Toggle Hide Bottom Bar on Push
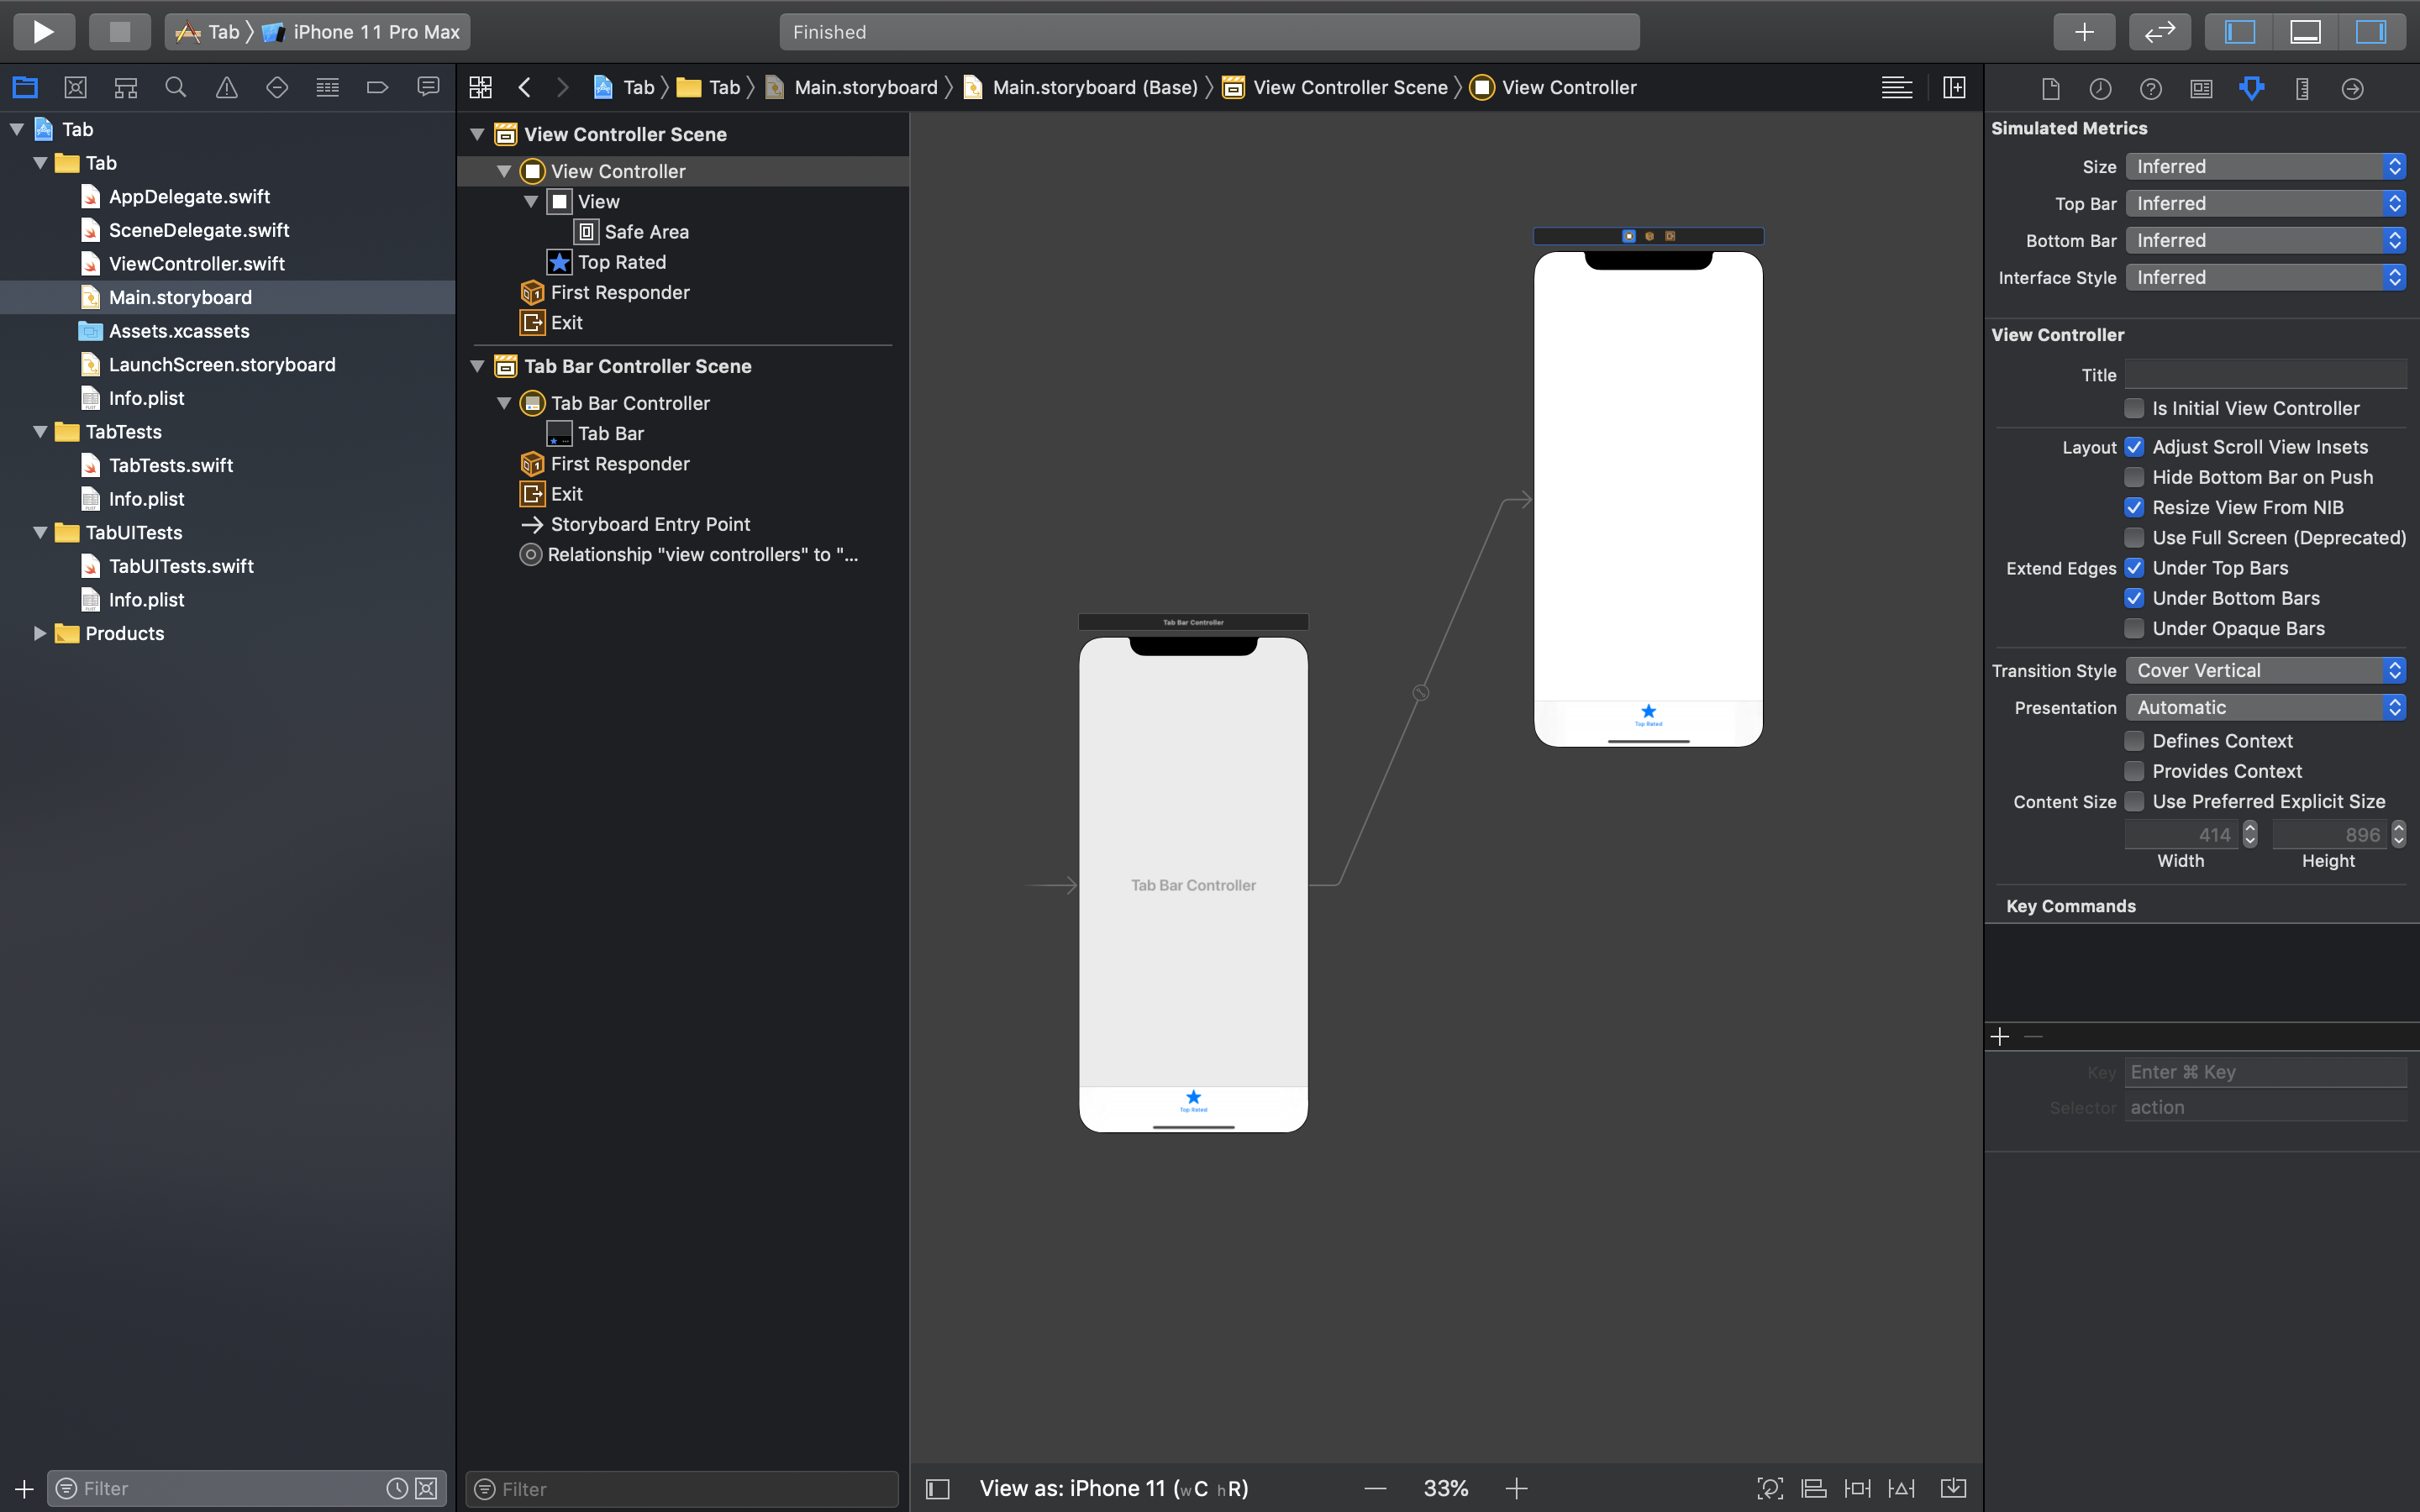Screen dimensions: 2420x1512 pyautogui.click(x=2134, y=477)
